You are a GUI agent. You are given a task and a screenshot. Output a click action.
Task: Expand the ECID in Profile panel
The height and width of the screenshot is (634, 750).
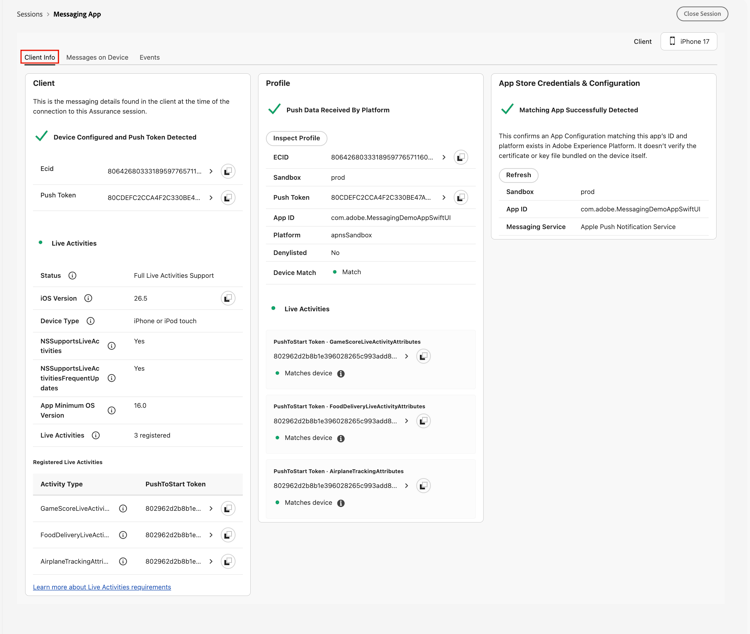point(443,157)
